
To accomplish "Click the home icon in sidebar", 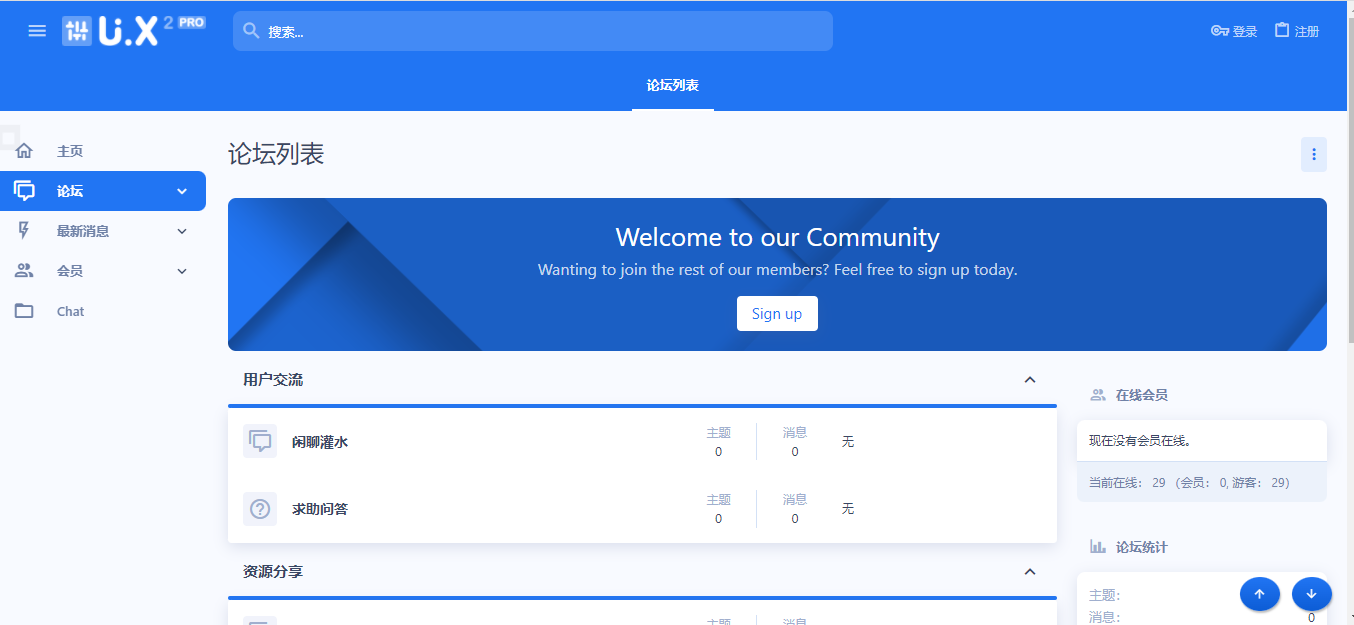I will click(24, 151).
